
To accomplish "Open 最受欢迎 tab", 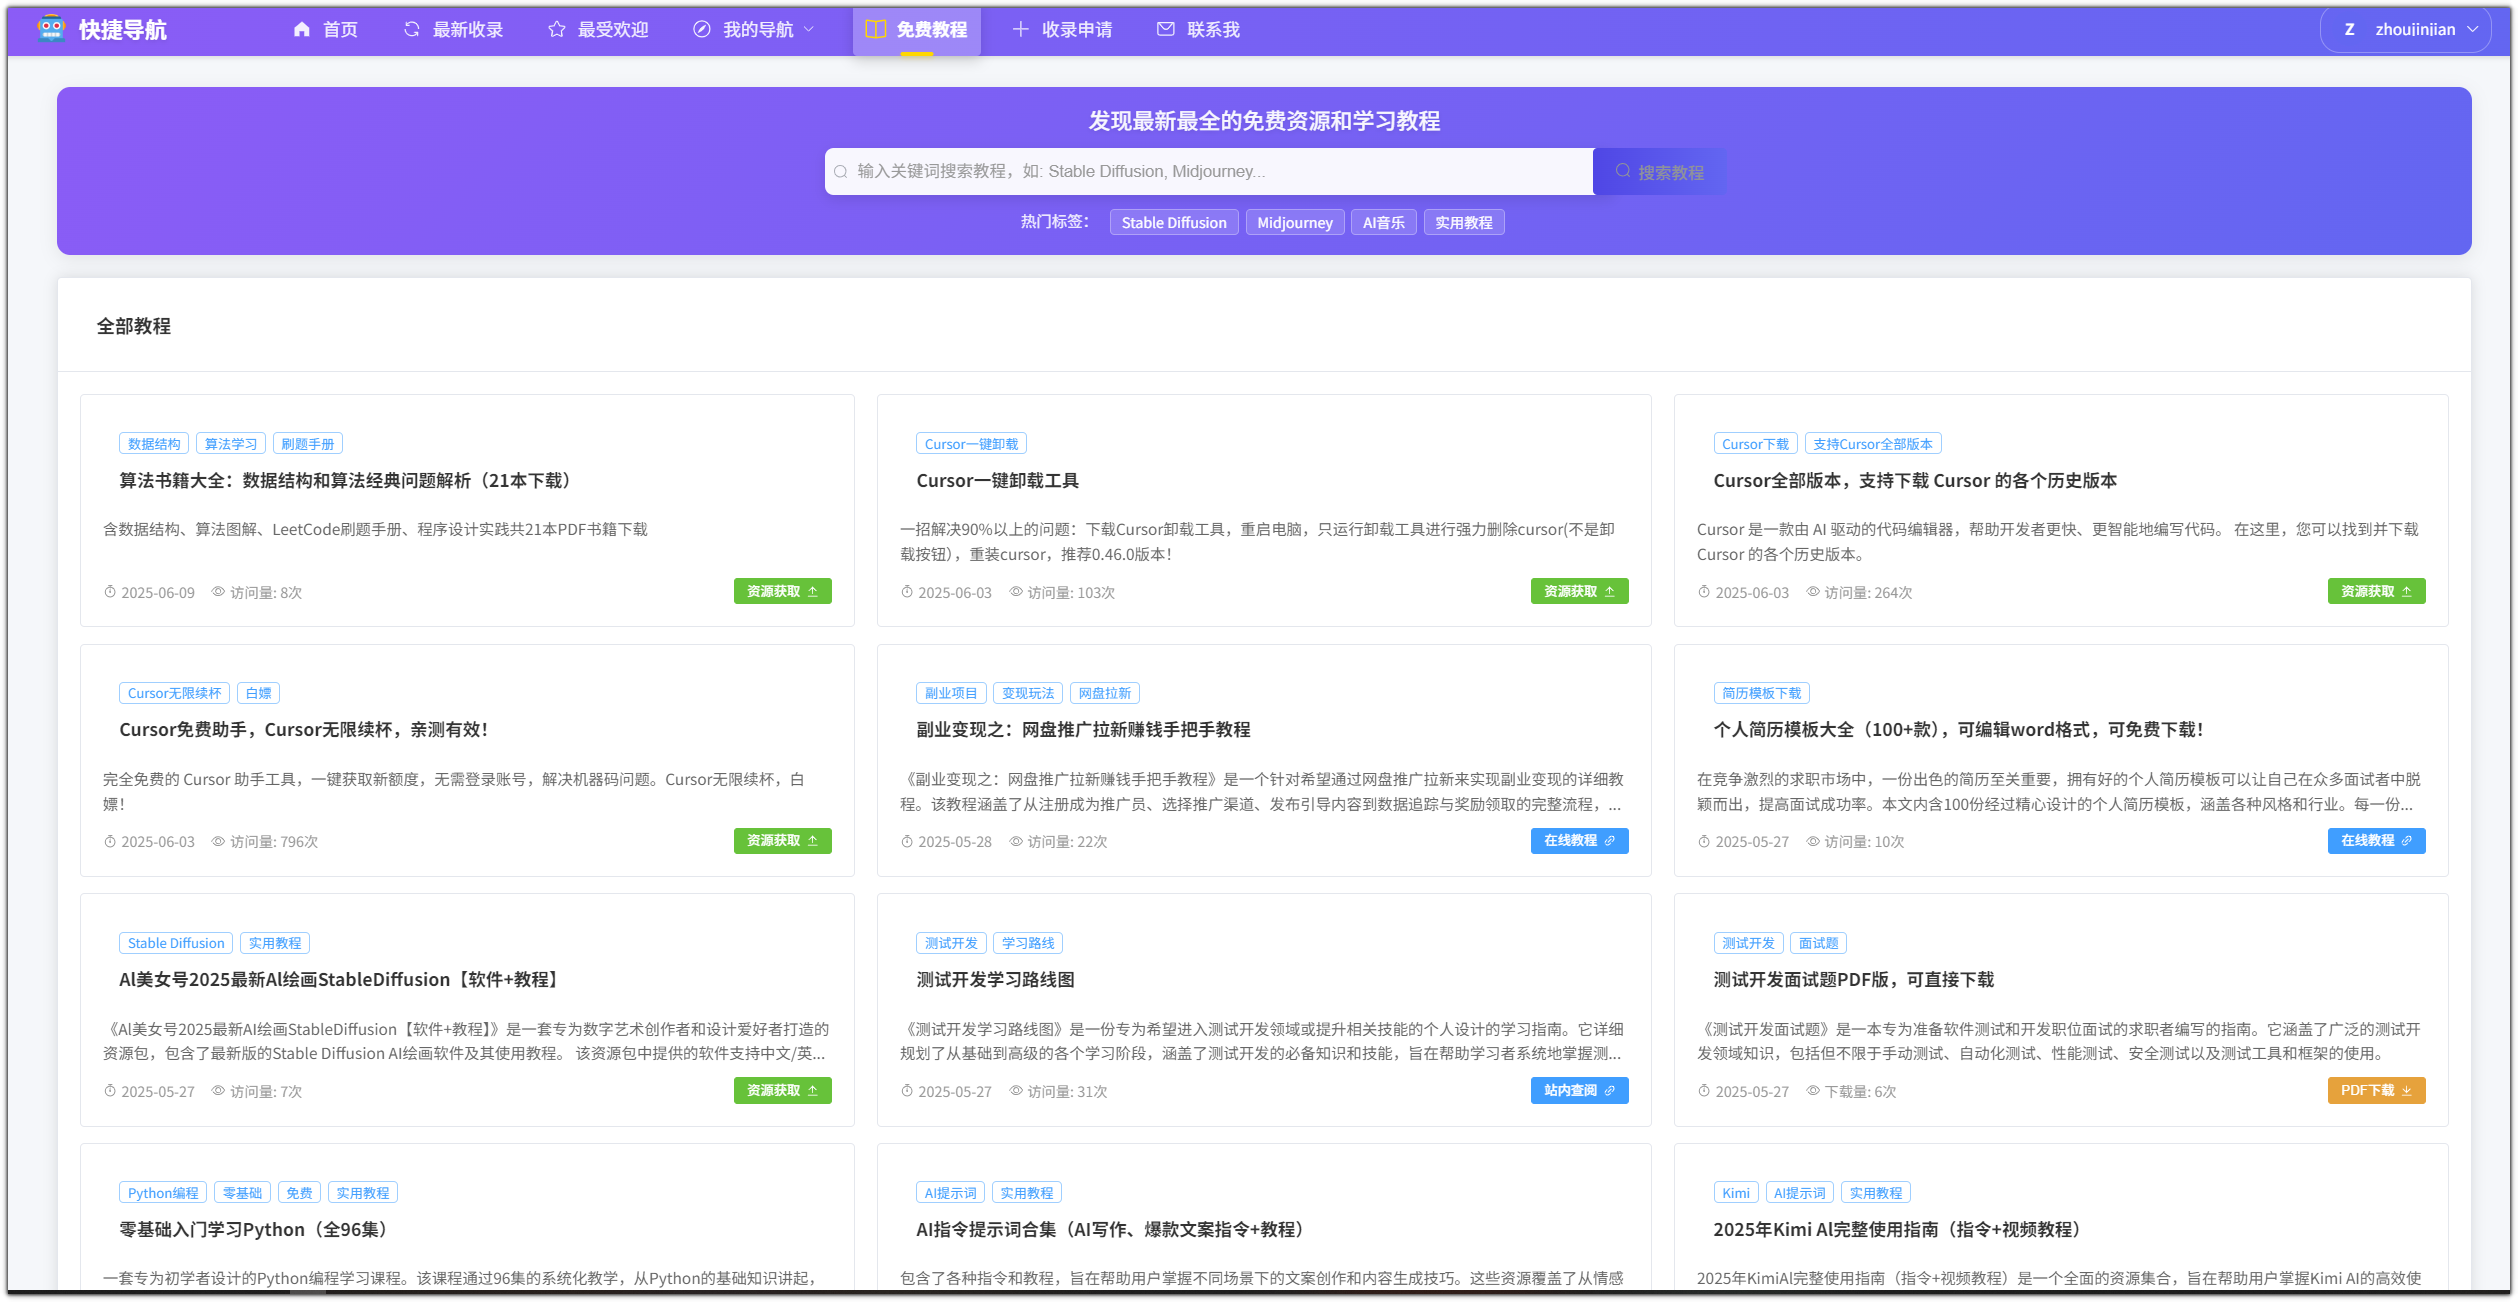I will pos(598,30).
